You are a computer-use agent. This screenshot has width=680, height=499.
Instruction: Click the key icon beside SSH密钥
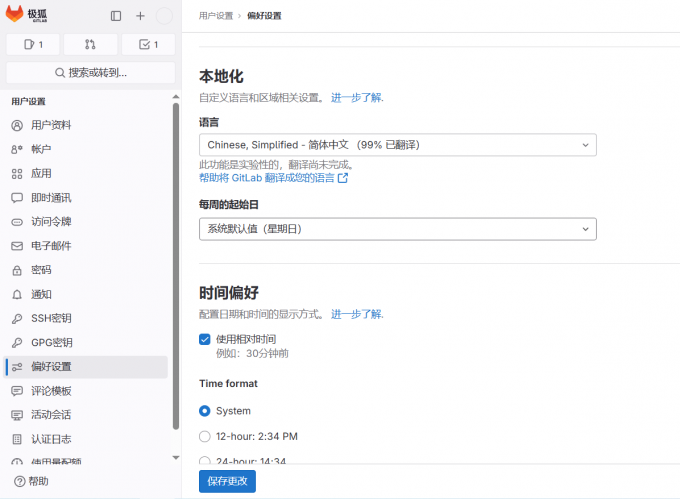pos(17,319)
